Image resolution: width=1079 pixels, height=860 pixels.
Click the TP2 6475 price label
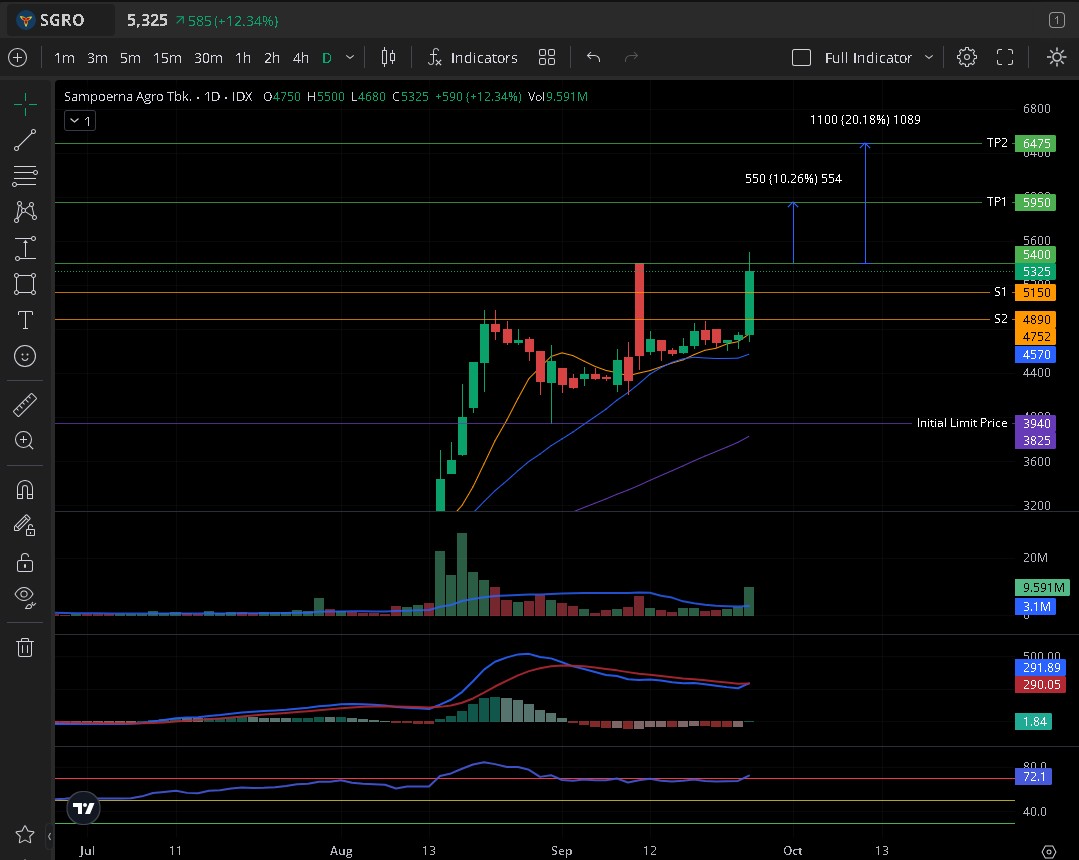(x=1031, y=144)
